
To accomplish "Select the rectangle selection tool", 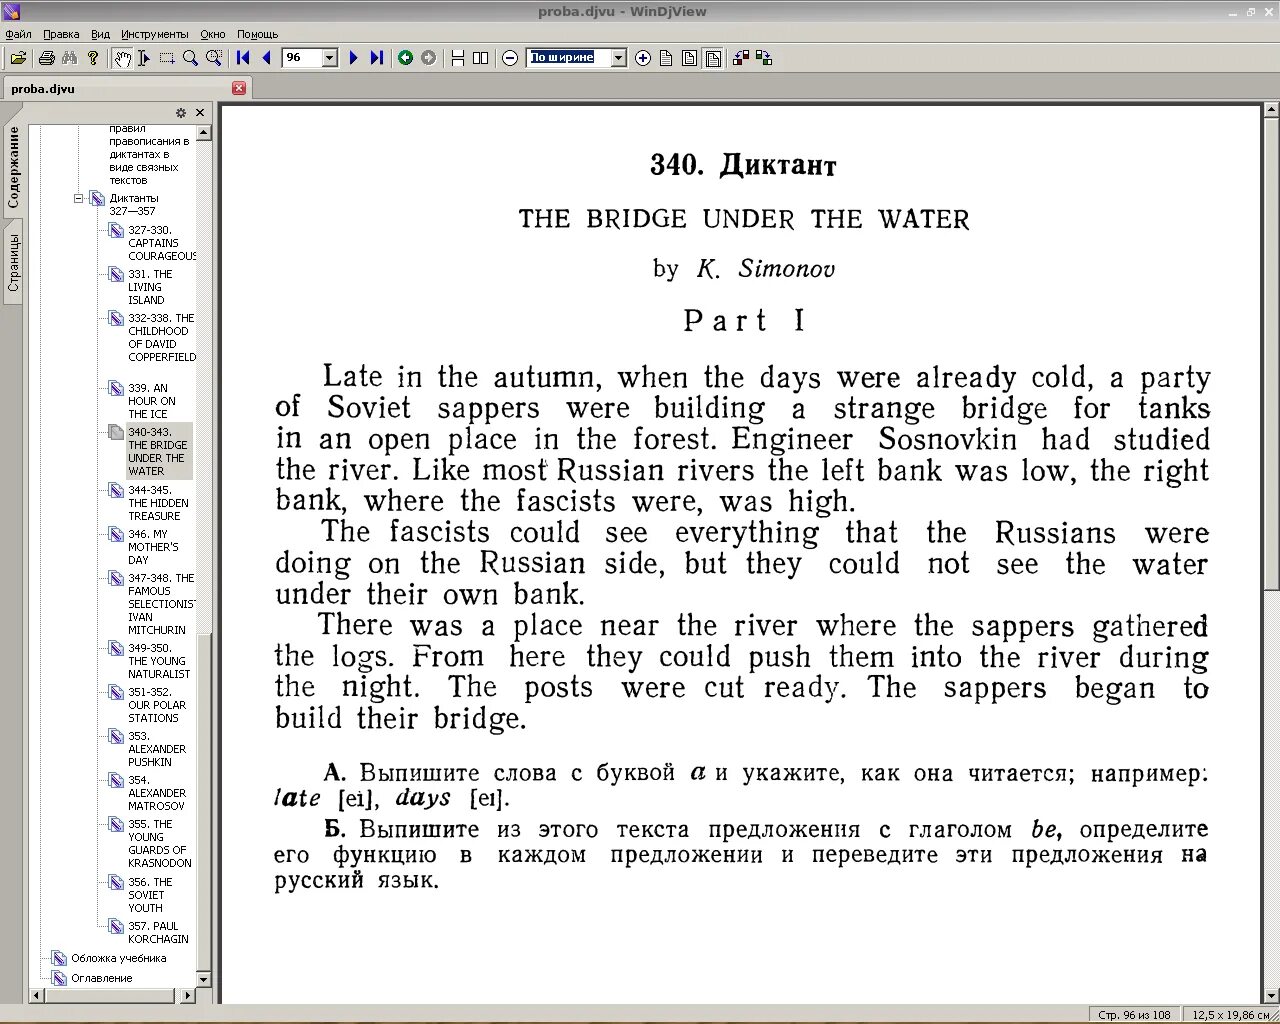I will point(167,58).
